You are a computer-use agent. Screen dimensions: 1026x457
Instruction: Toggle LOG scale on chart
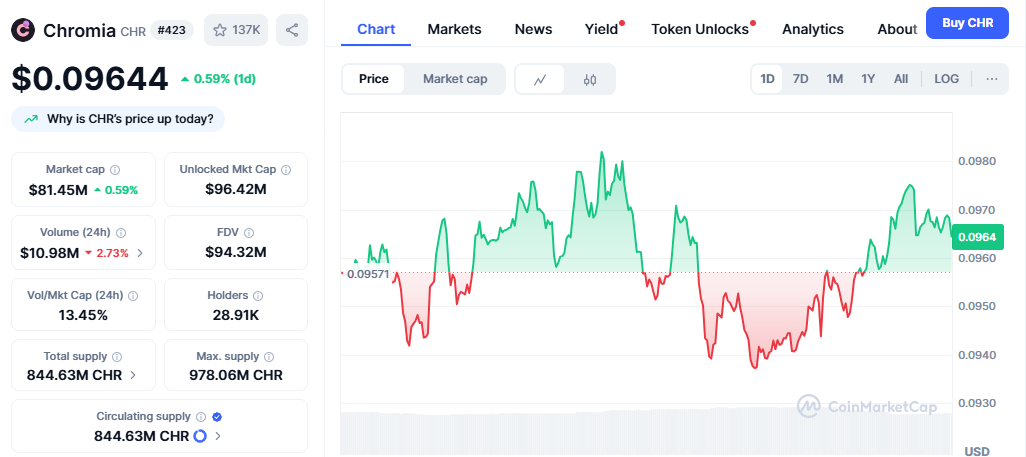coord(946,79)
